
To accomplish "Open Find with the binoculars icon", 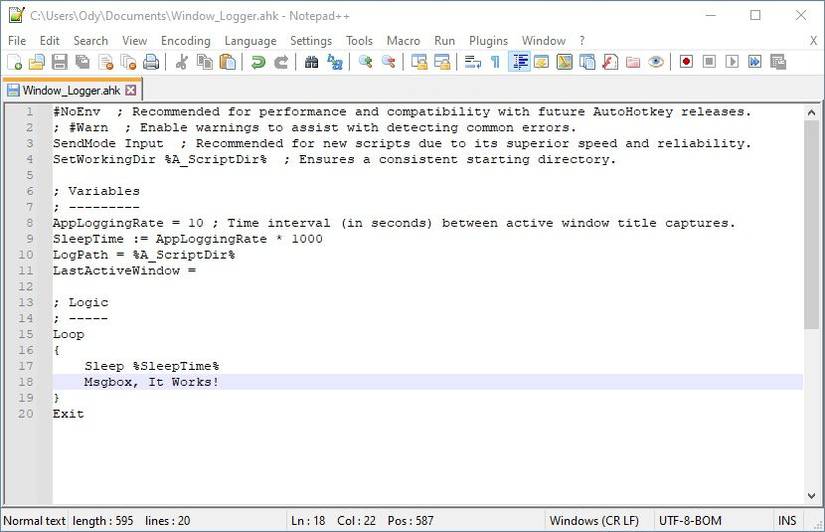I will [311, 62].
